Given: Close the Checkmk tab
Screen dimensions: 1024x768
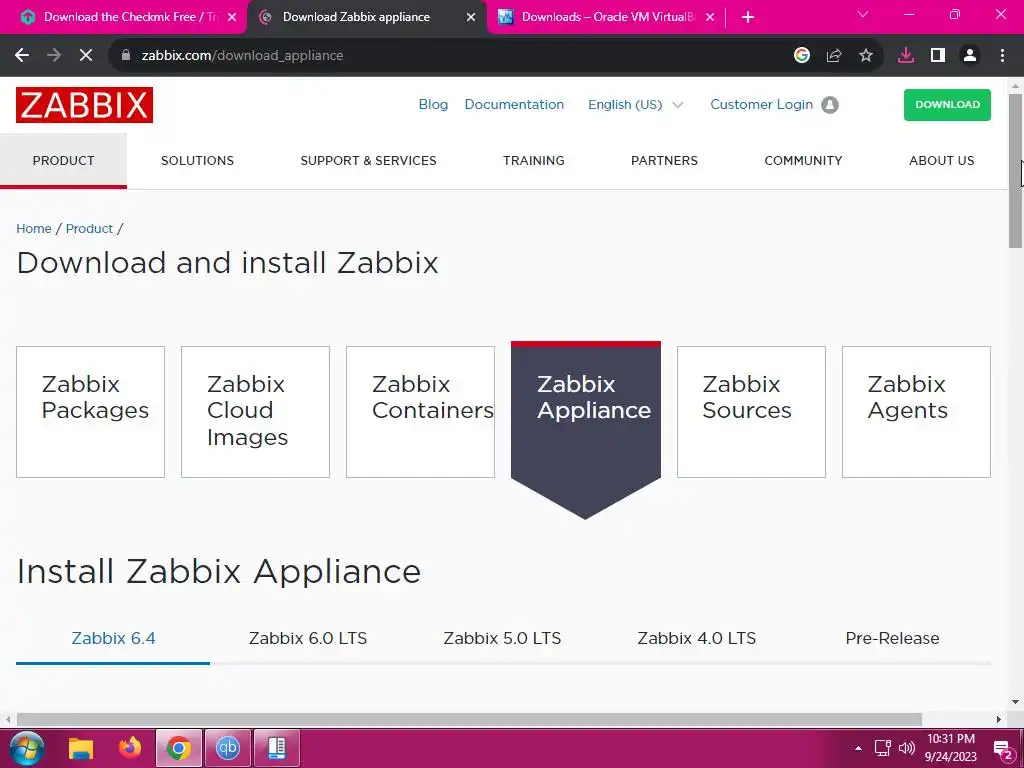Looking at the screenshot, I should 232,18.
